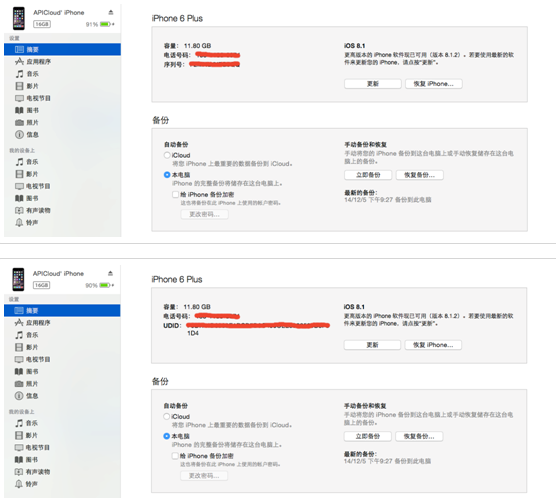Click 恢复备份... button in upper screenshot
The height and width of the screenshot is (502, 556).
point(419,175)
